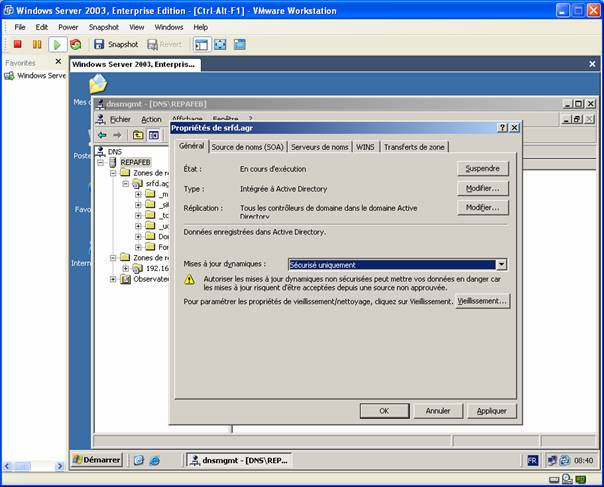The width and height of the screenshot is (604, 487).
Task: Click the dnsmgmt taskbar button
Action: (x=239, y=460)
